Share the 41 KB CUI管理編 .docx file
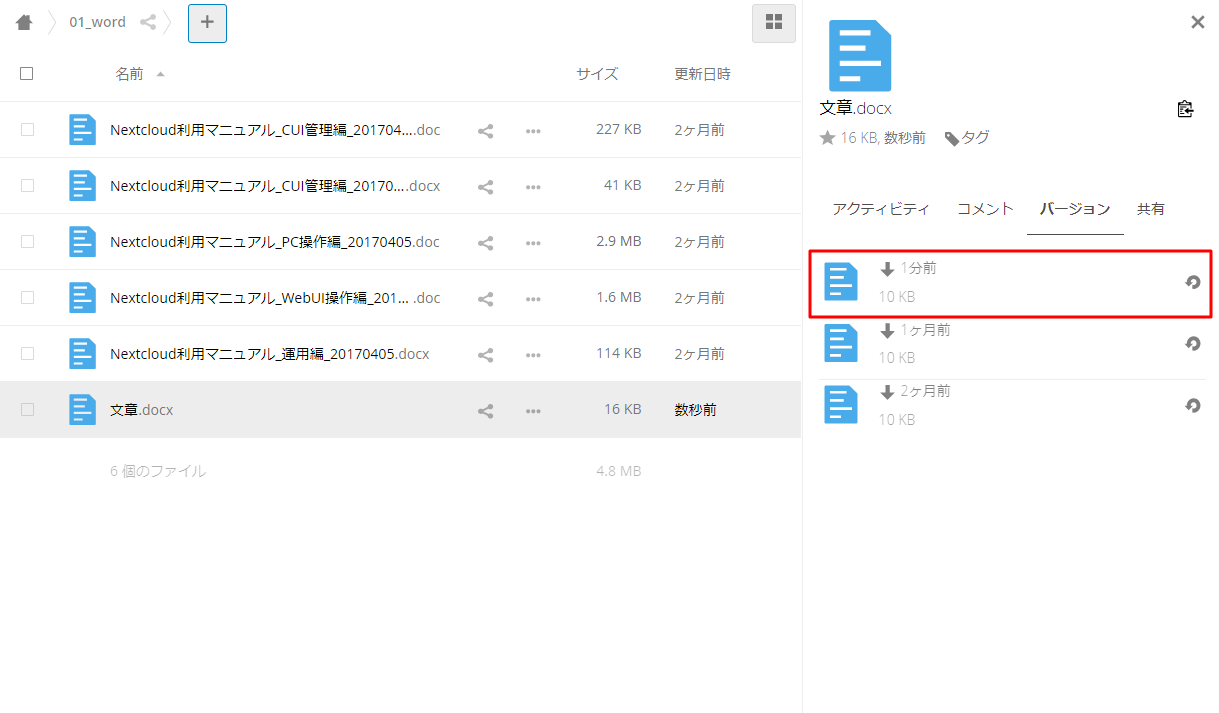 (x=486, y=186)
